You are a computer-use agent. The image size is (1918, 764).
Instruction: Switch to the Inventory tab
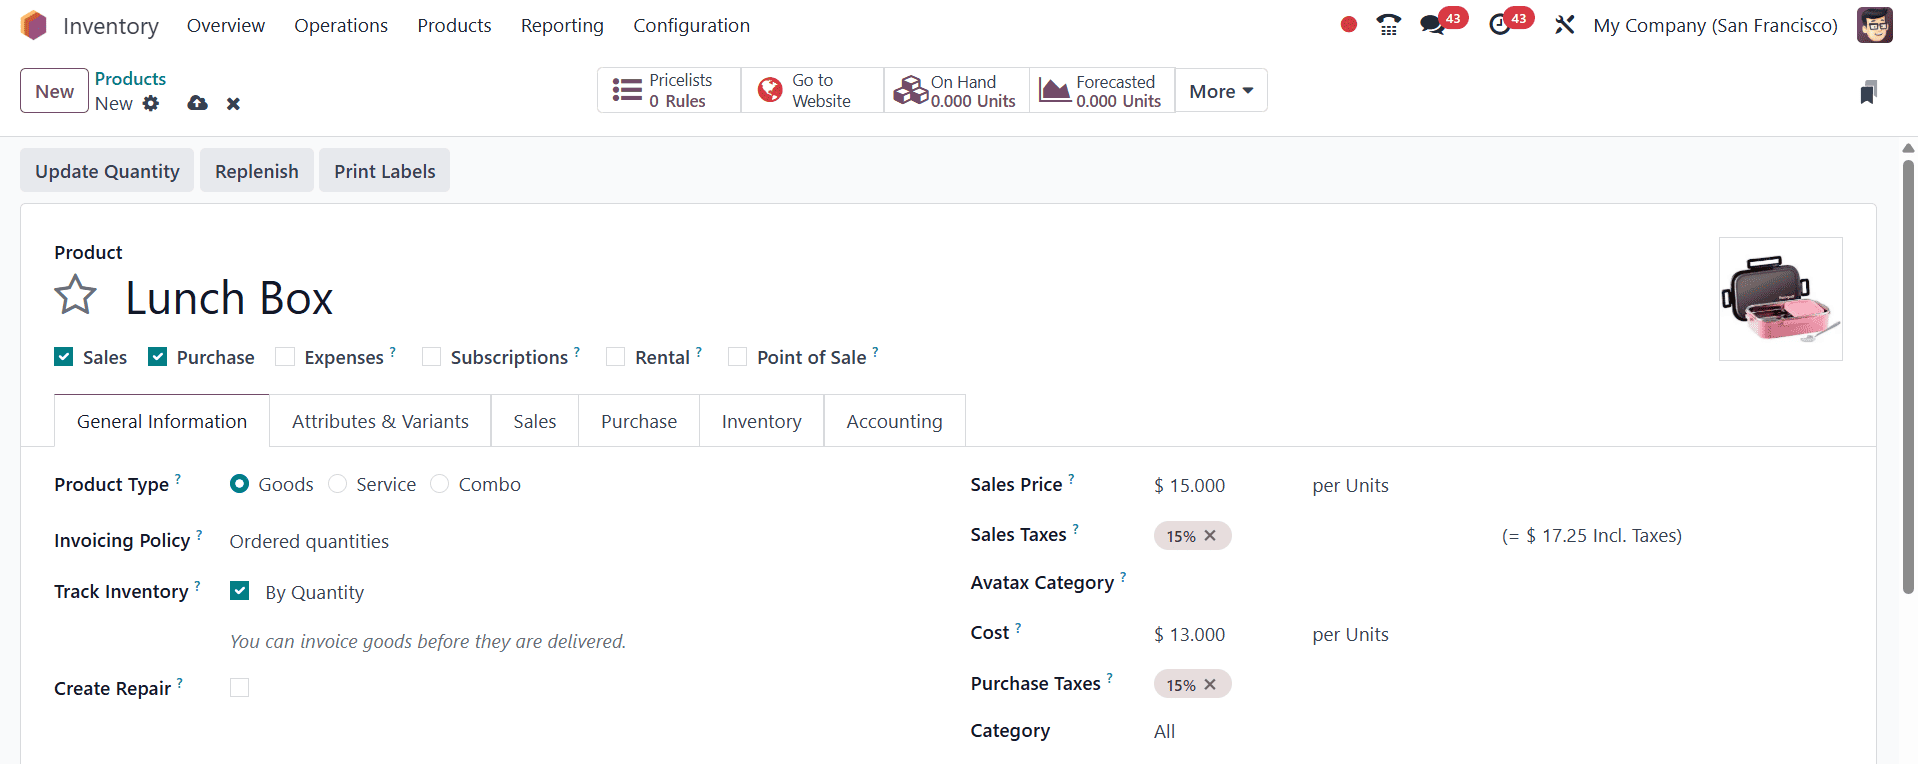762,421
